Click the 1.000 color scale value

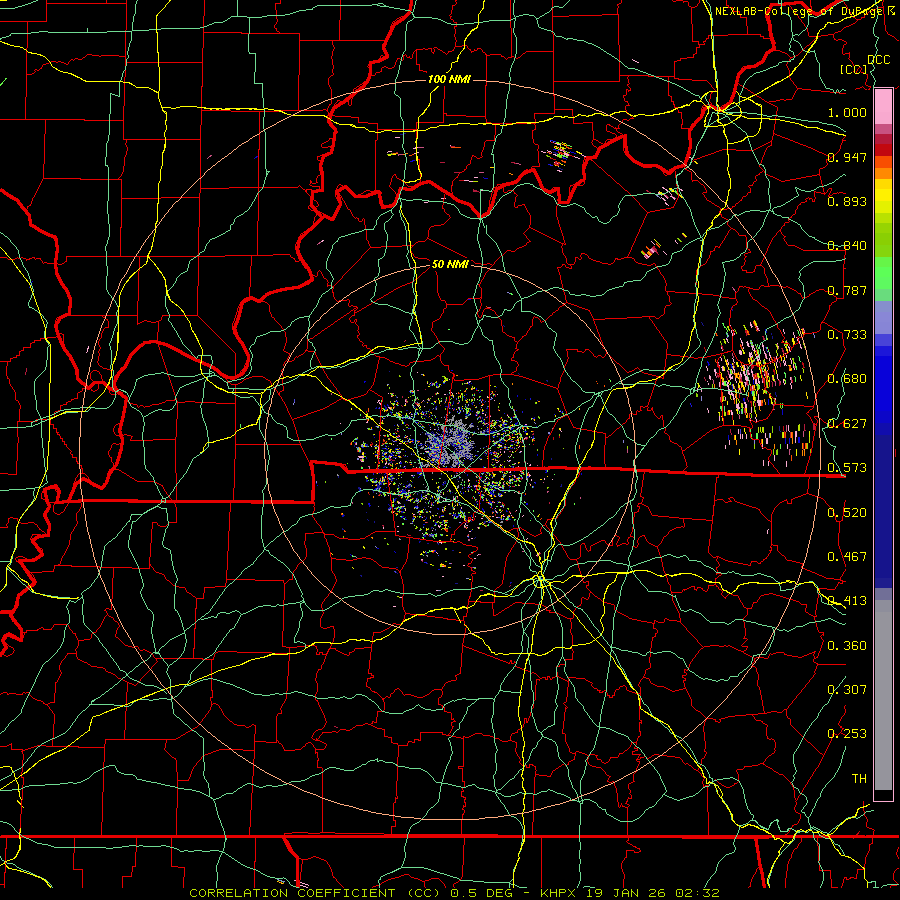click(x=847, y=112)
